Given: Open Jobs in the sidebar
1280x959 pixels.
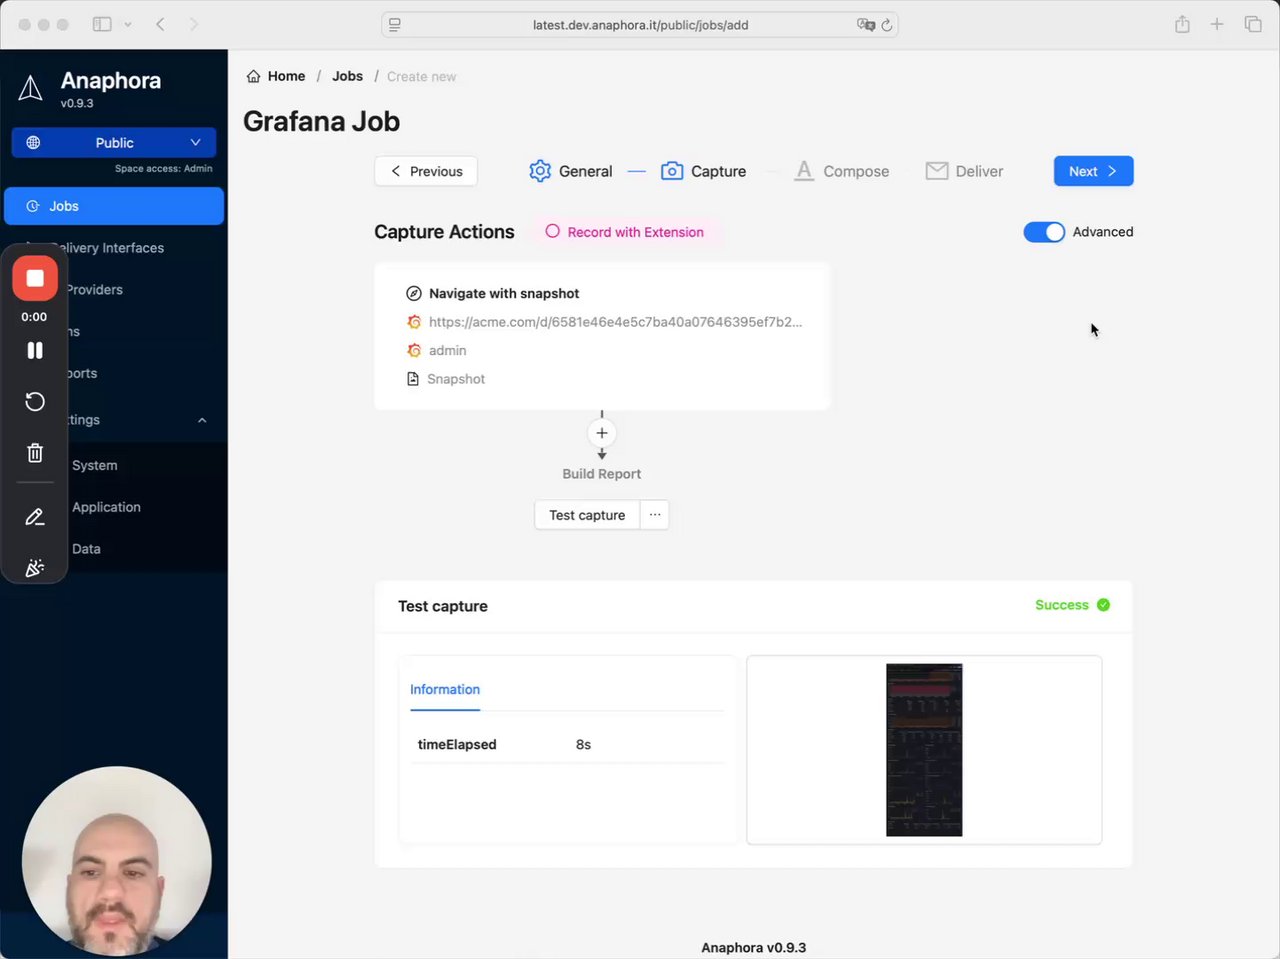Looking at the screenshot, I should tap(114, 206).
